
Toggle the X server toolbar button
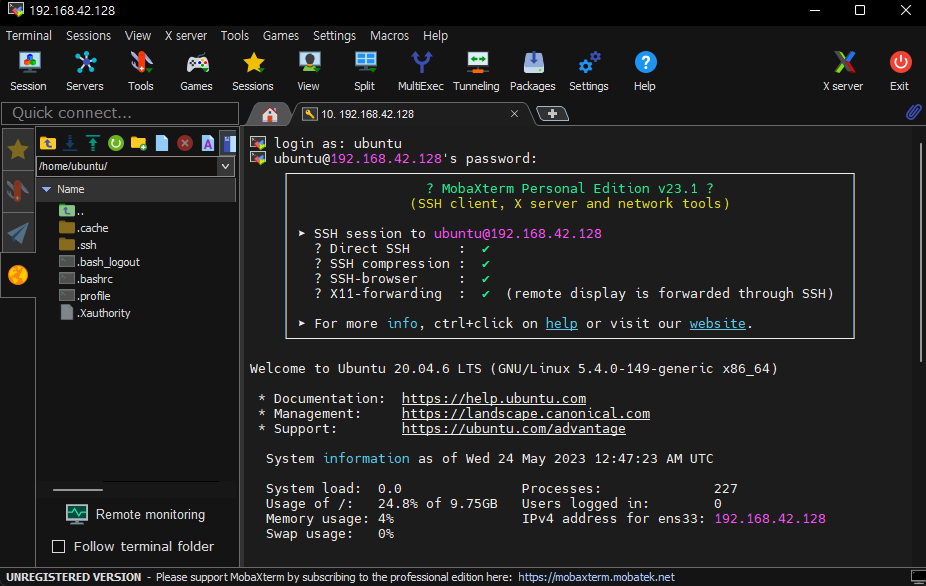[x=843, y=71]
